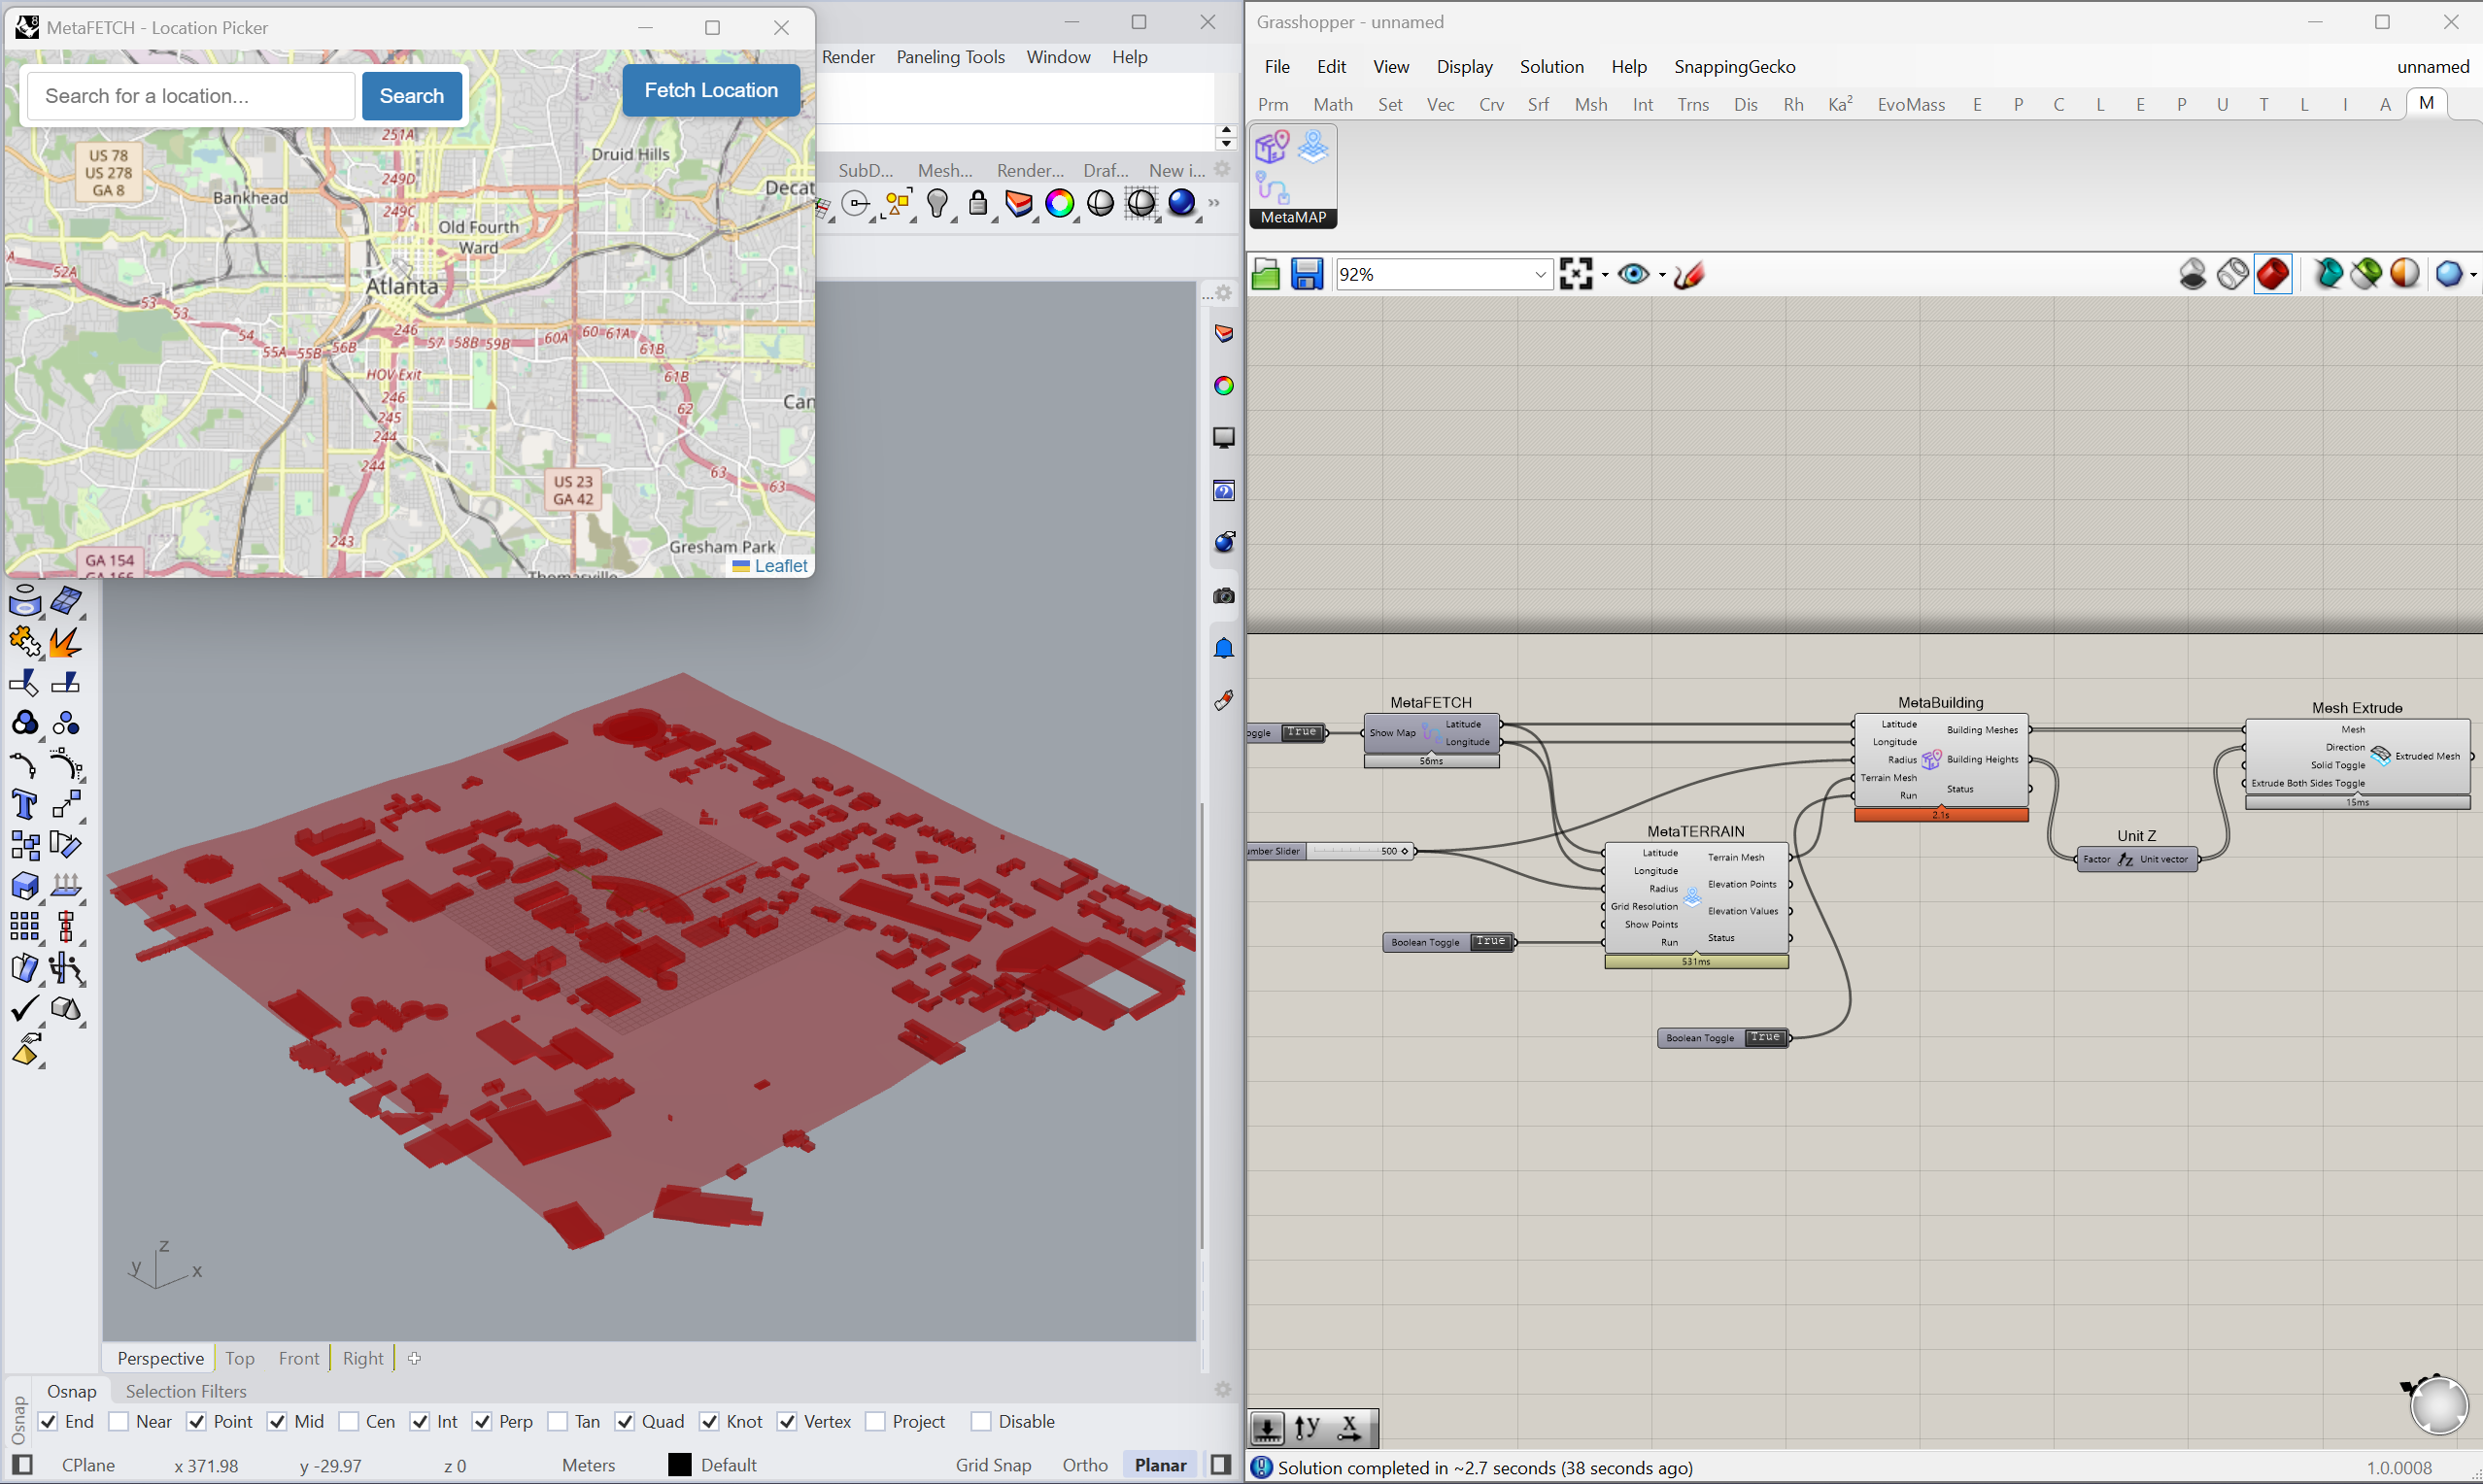Screen dimensions: 2483x1484
Task: Enable shaded preview mode in Grasshopper toolbar
Action: coord(2273,274)
